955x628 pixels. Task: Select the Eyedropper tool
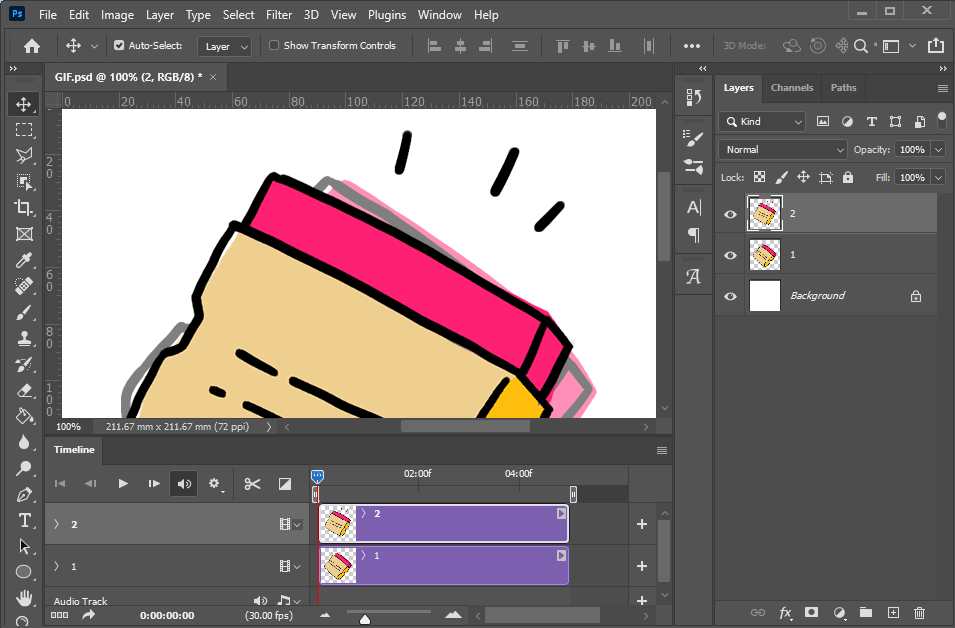(x=24, y=260)
